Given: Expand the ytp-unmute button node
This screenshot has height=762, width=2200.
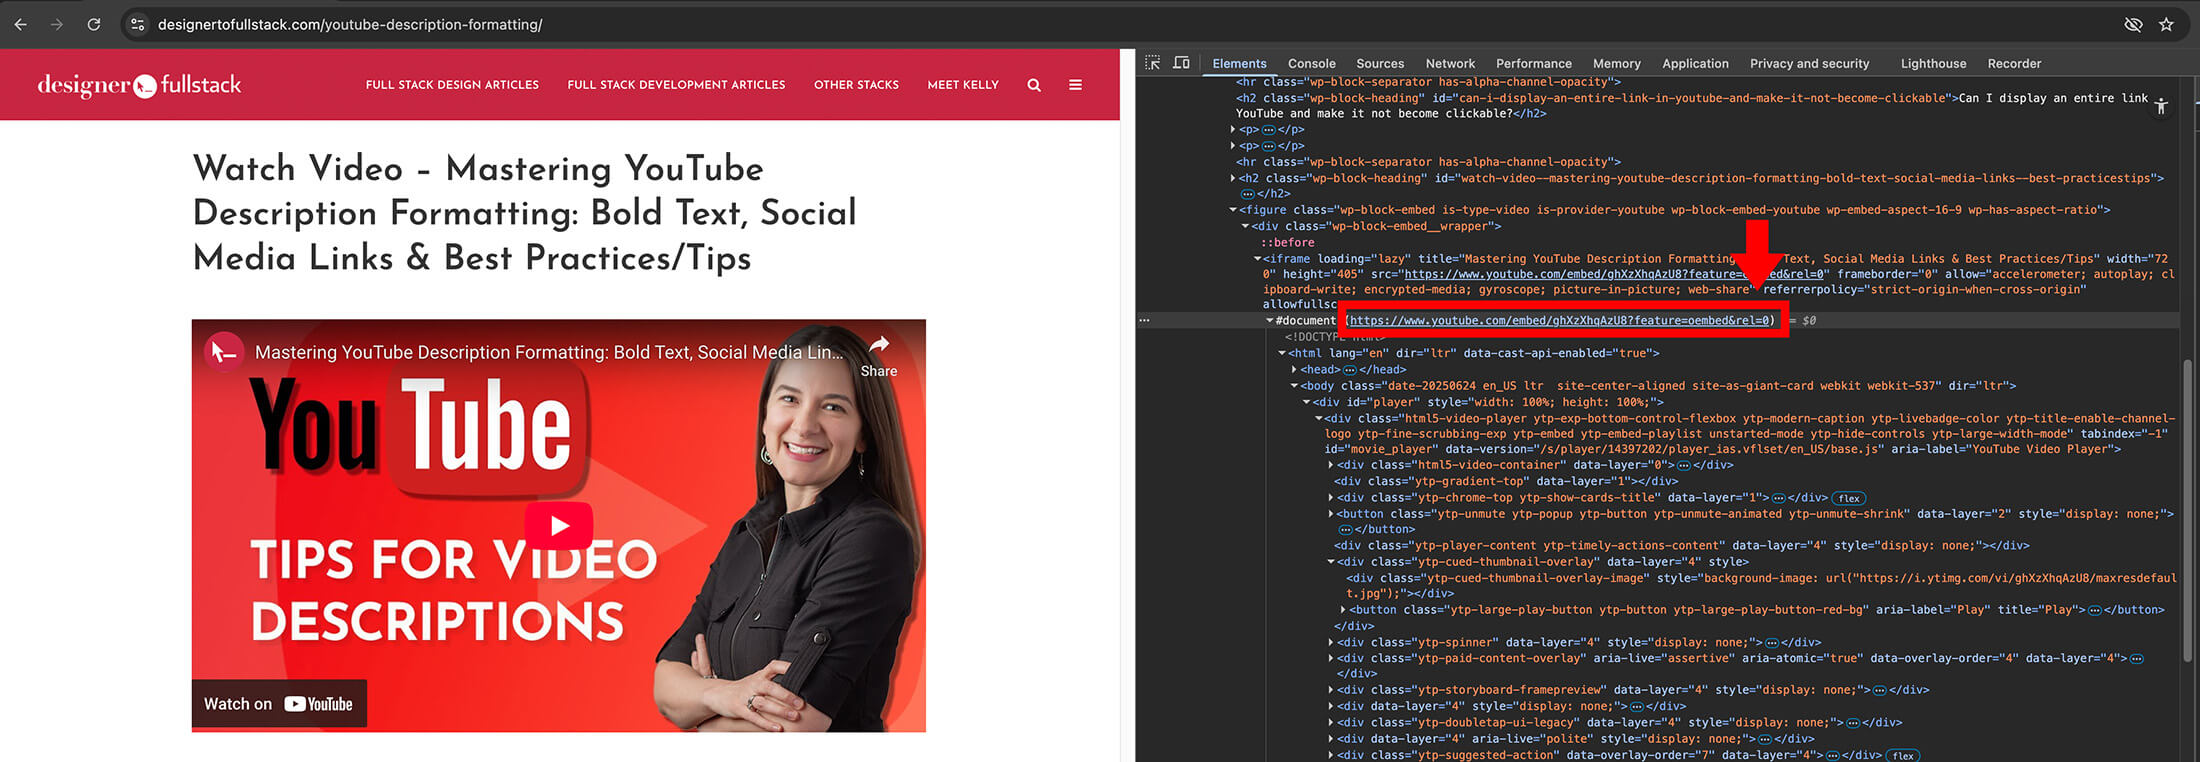Looking at the screenshot, I should coord(1330,514).
